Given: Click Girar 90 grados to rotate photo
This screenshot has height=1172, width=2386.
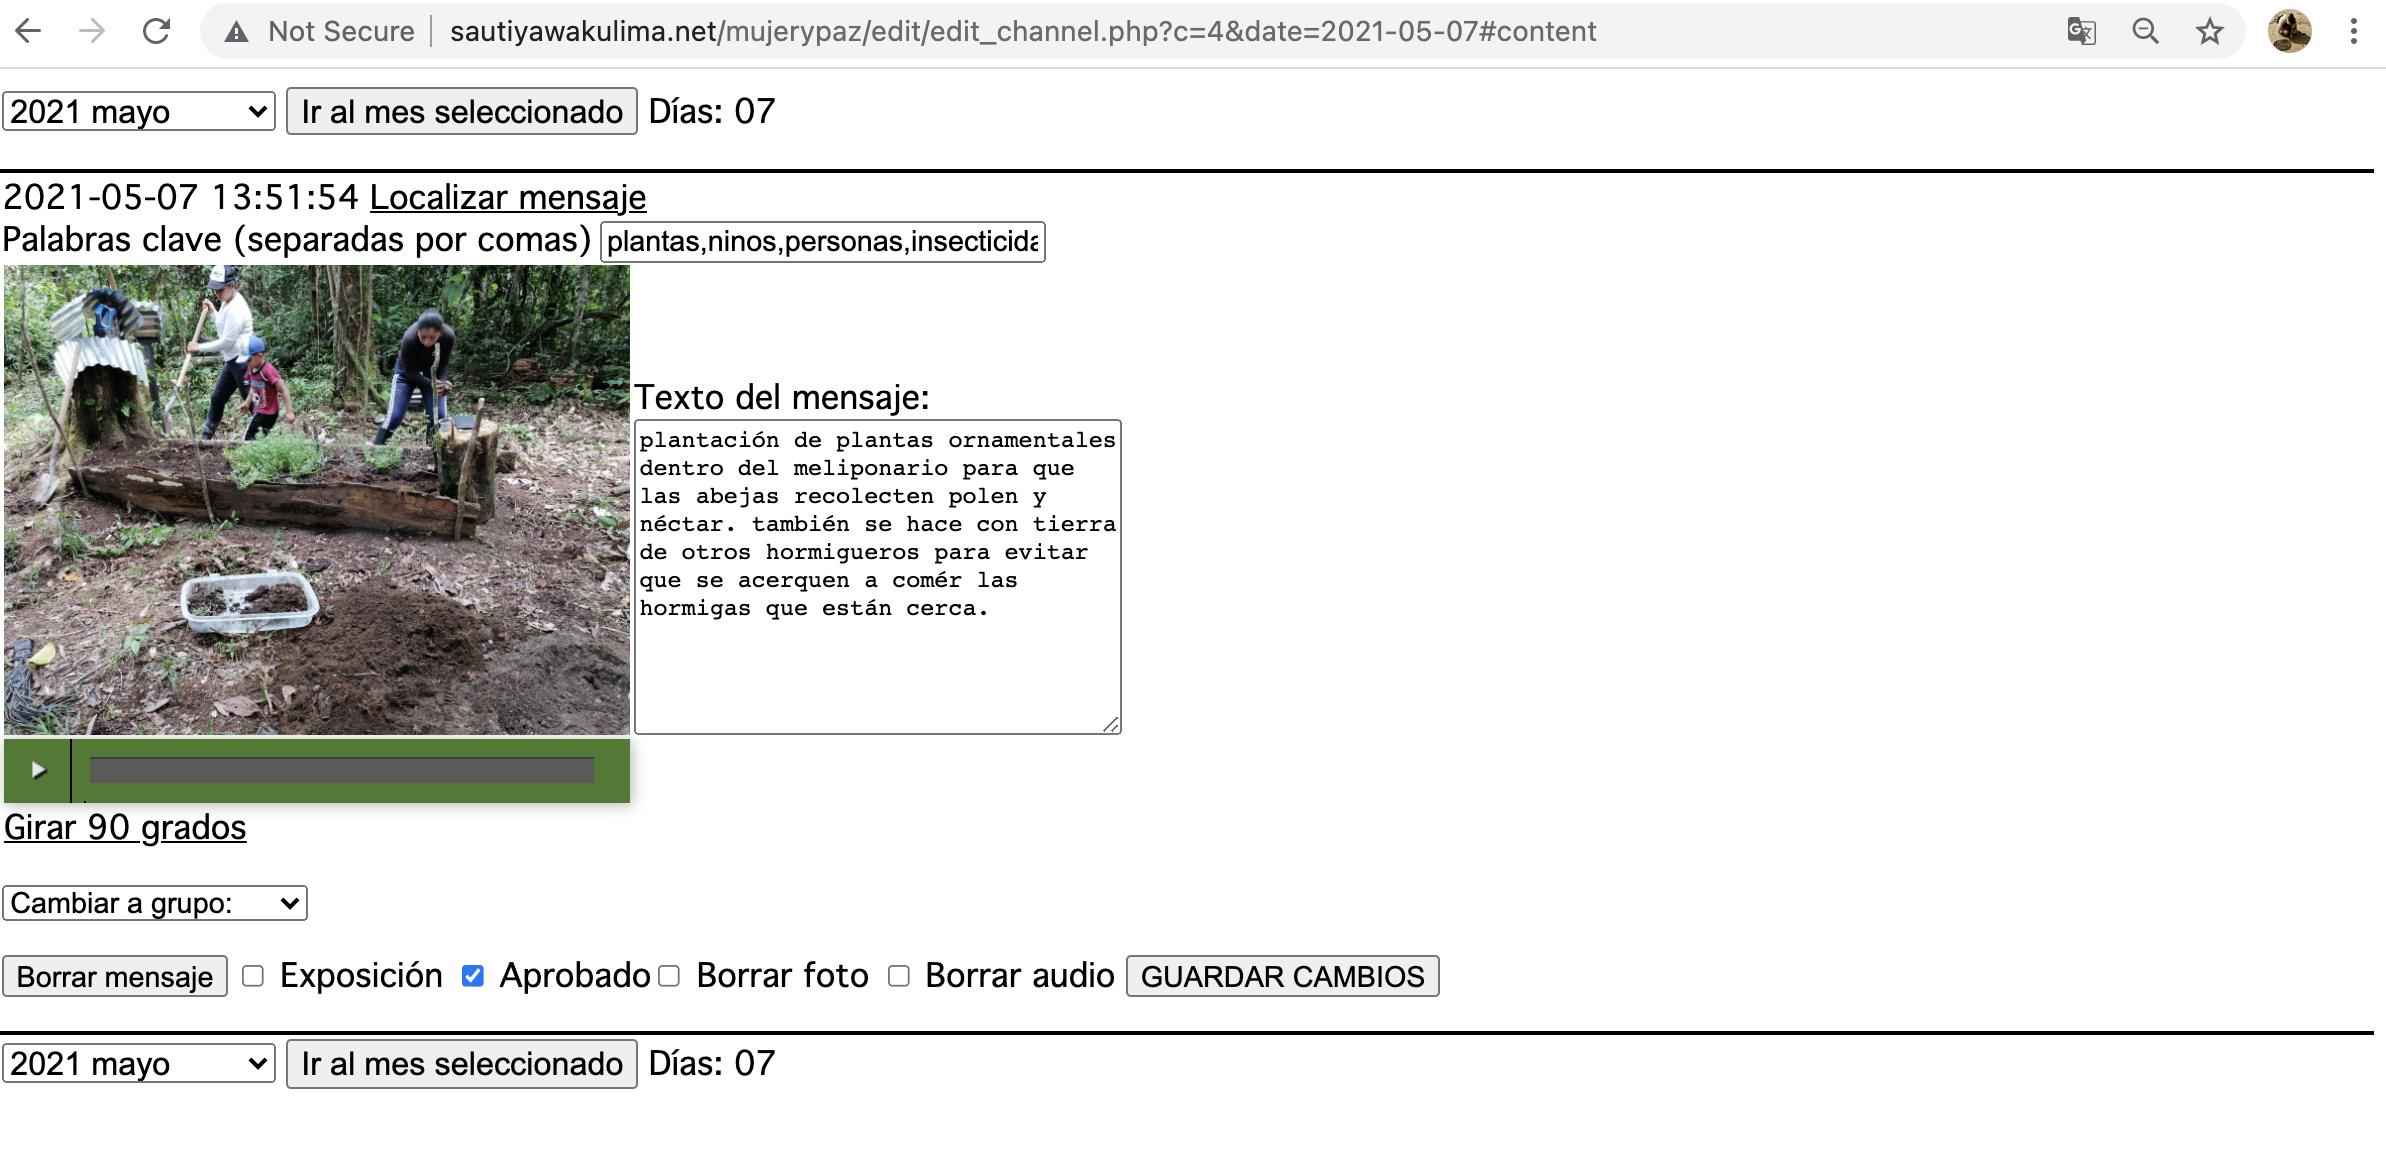Looking at the screenshot, I should [124, 827].
